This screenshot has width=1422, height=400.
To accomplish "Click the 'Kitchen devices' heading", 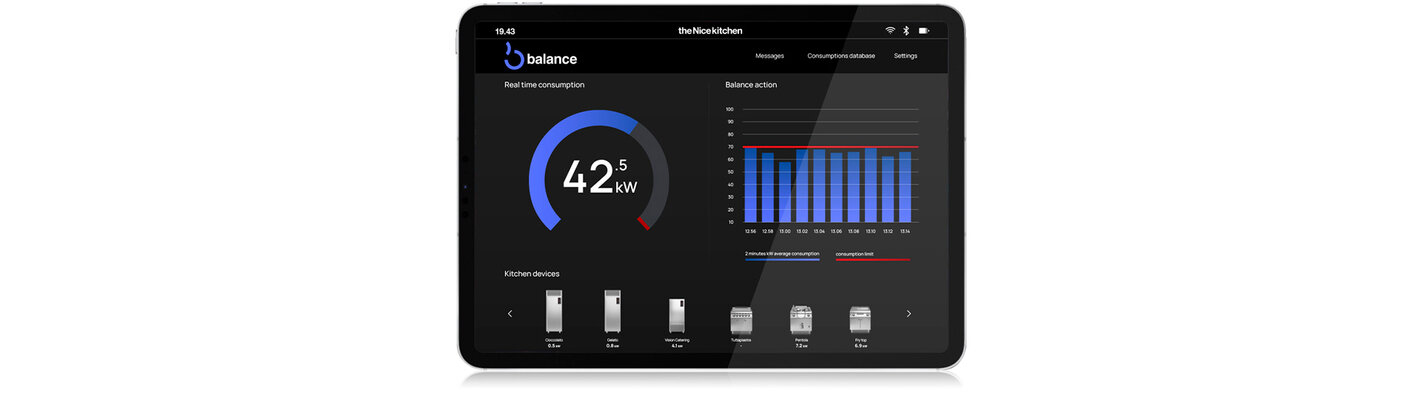I will tap(532, 274).
